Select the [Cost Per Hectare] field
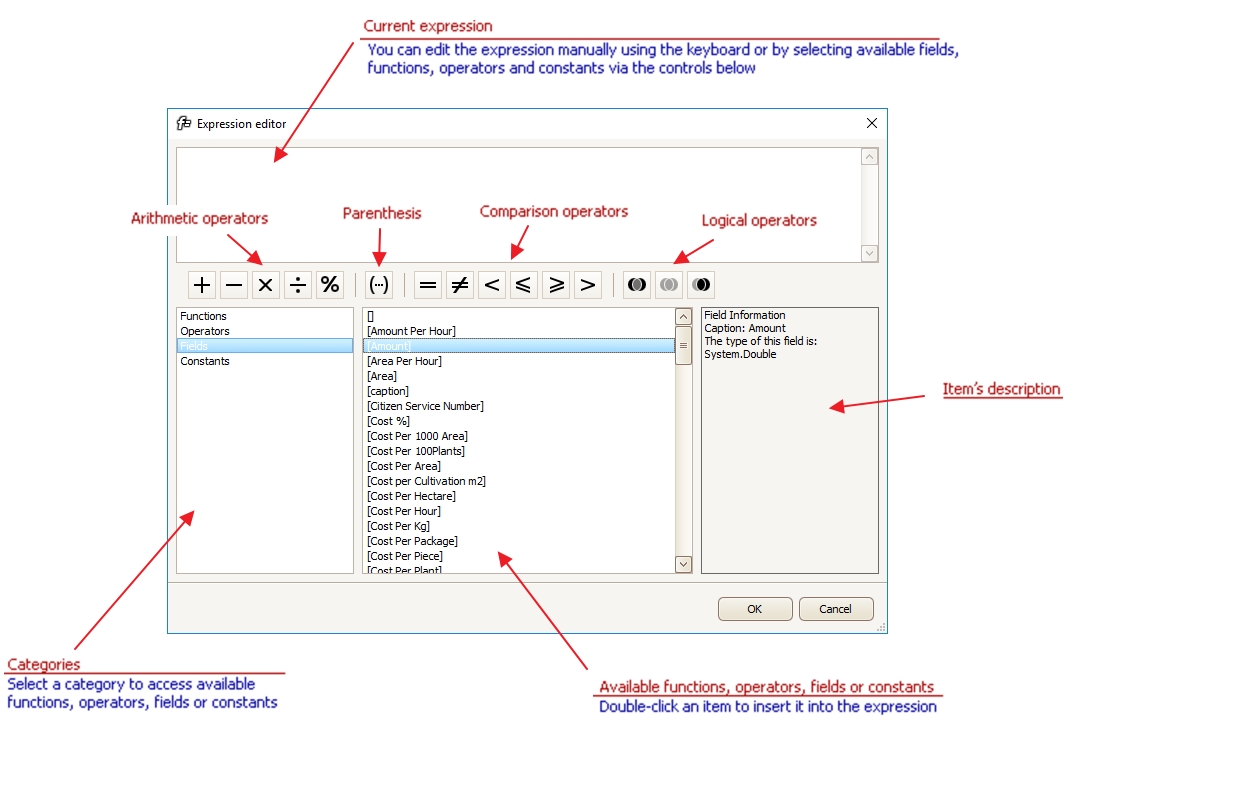Image resolution: width=1233 pixels, height=809 pixels. point(519,496)
